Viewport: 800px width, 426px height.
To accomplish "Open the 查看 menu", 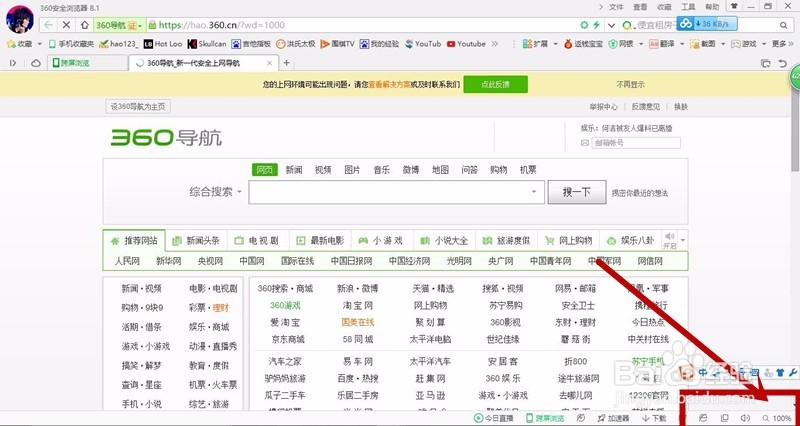I will click(x=640, y=7).
